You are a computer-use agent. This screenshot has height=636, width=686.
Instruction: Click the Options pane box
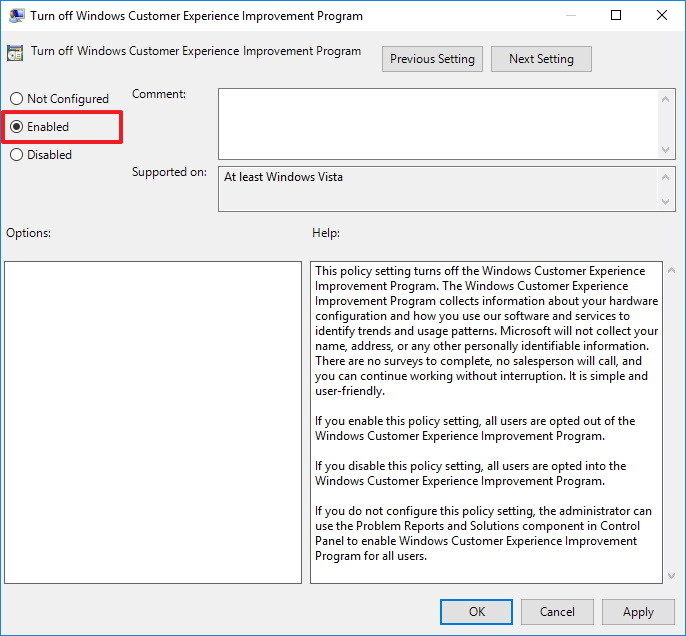point(153,423)
